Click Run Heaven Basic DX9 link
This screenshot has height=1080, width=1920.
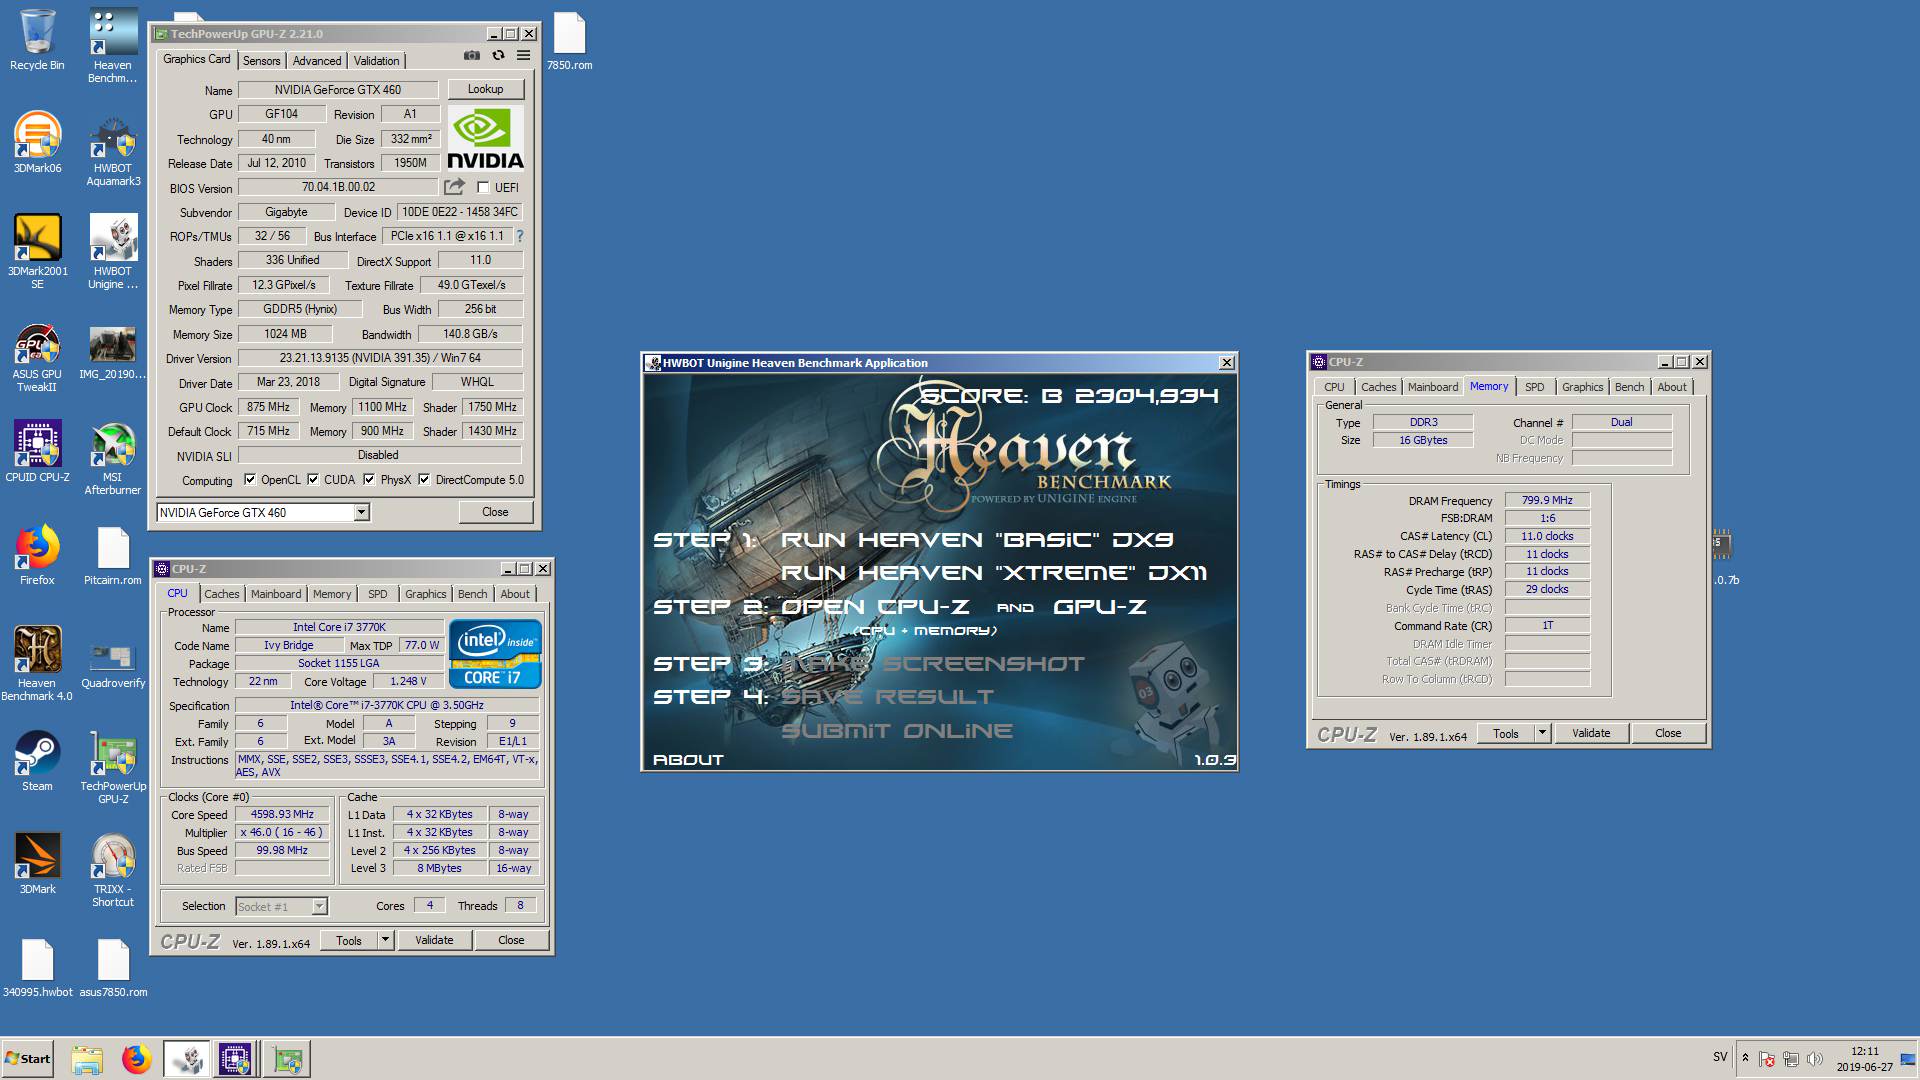click(977, 540)
